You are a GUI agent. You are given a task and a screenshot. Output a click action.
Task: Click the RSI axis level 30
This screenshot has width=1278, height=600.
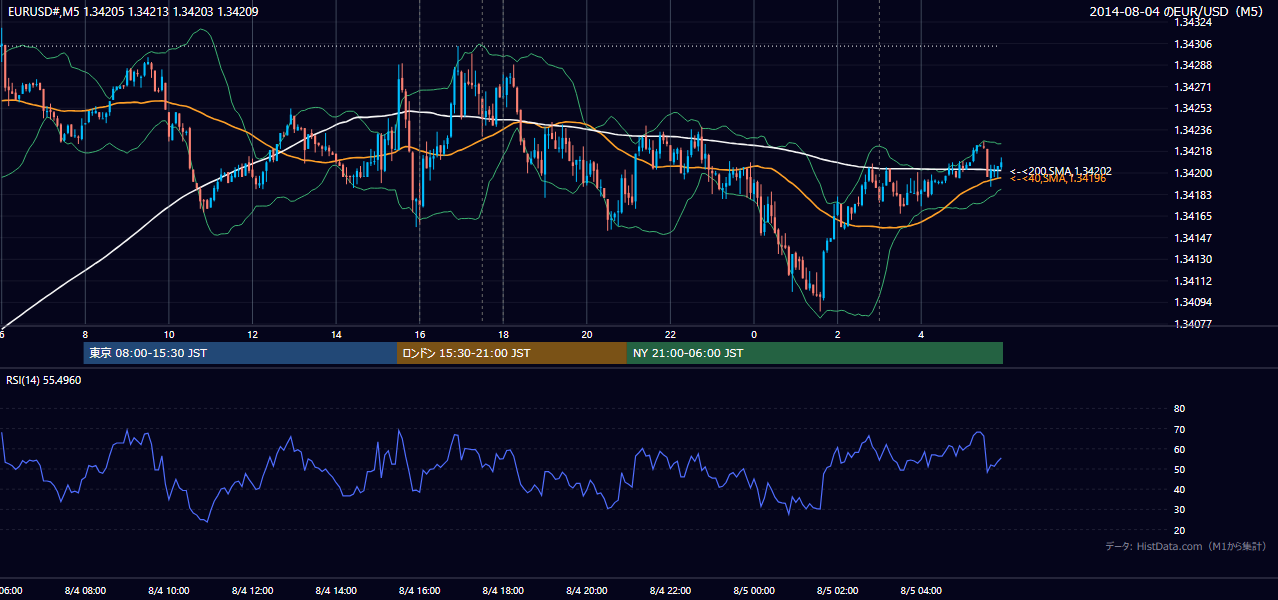coord(1180,509)
